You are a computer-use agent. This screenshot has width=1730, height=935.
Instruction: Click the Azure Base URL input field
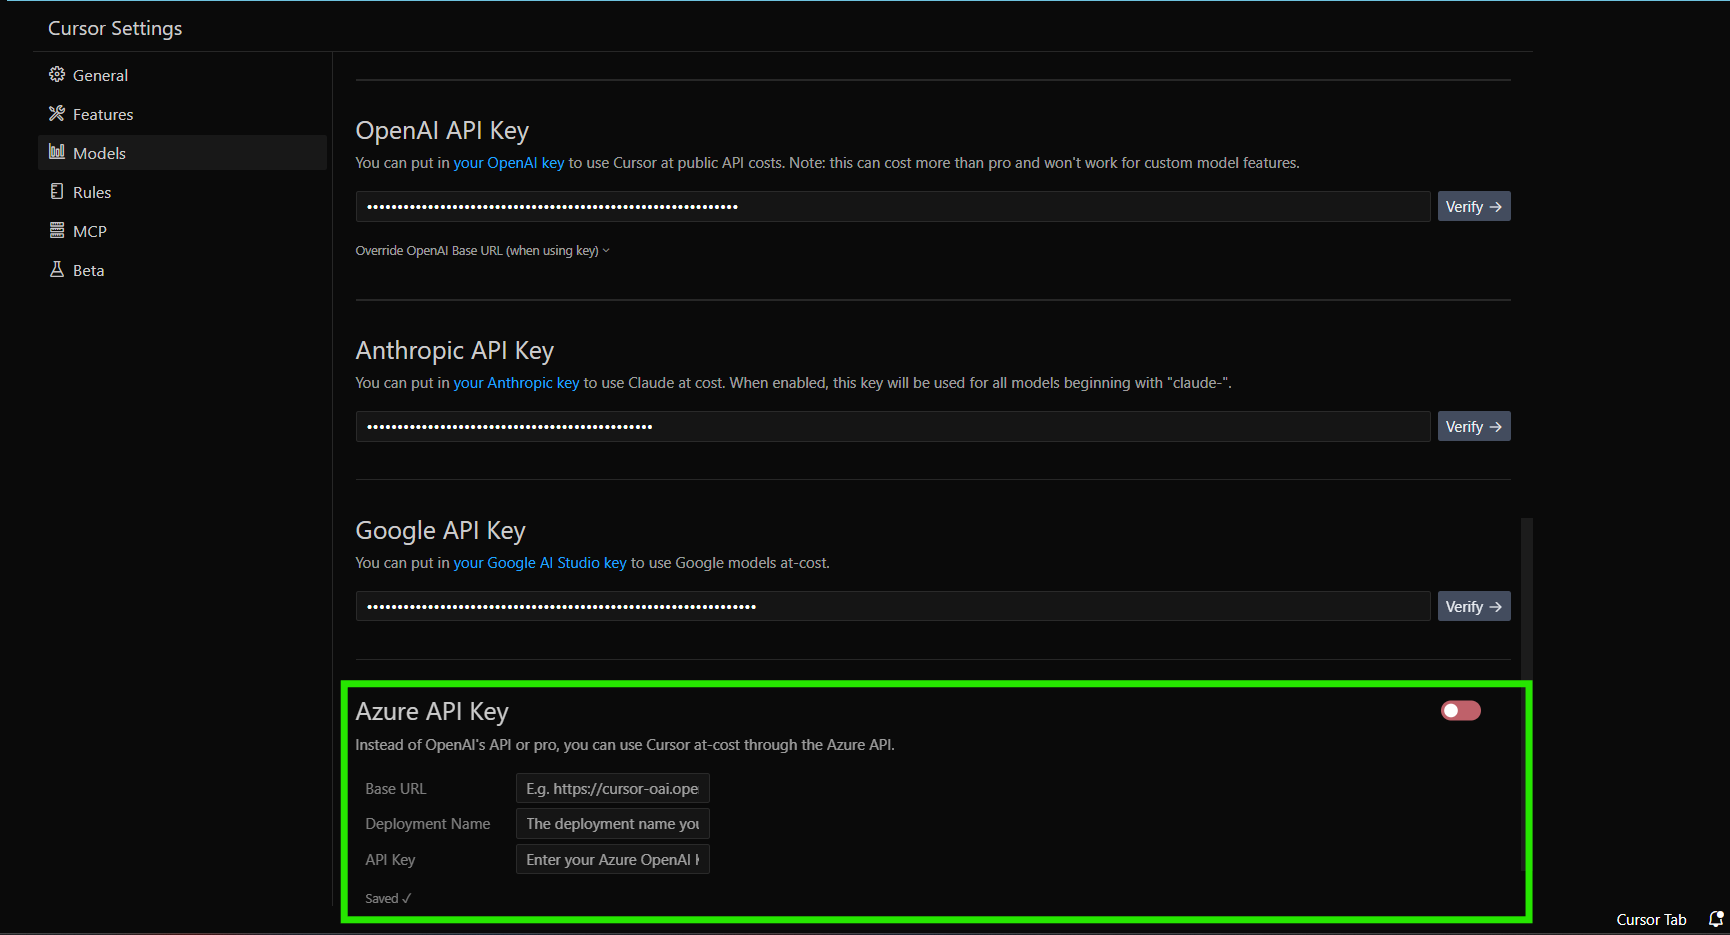point(612,789)
